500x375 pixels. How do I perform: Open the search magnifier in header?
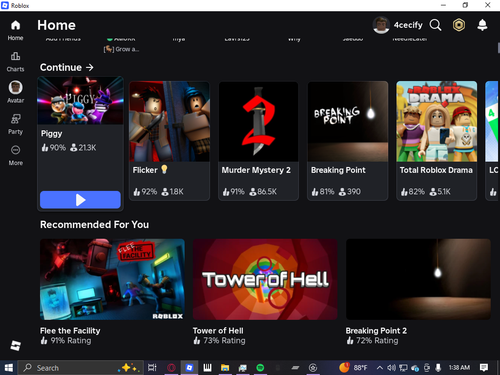[x=435, y=25]
